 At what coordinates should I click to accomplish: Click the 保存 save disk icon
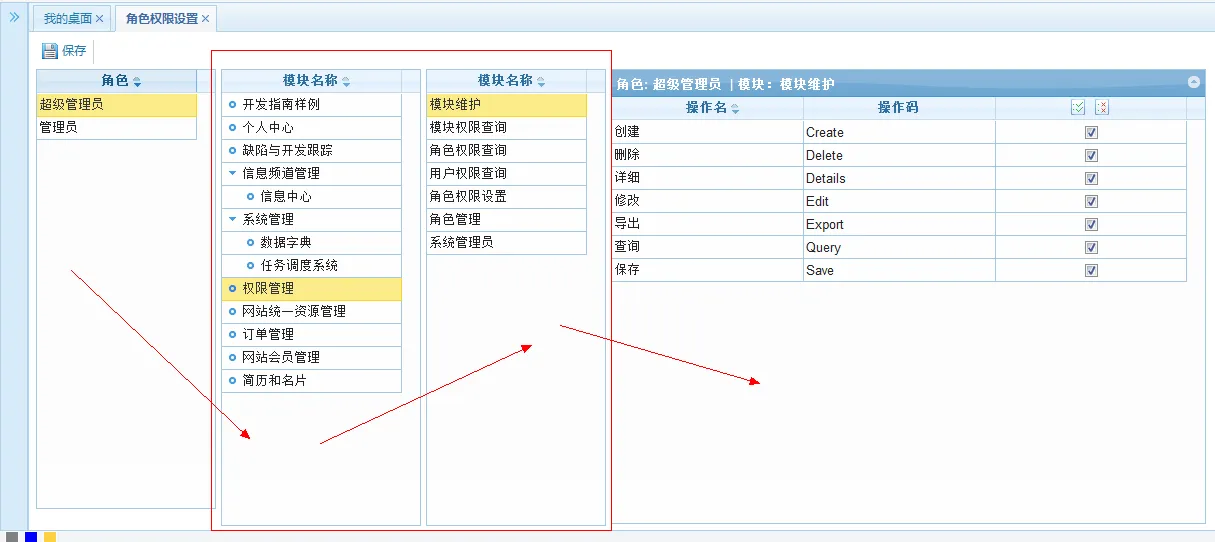(49, 50)
